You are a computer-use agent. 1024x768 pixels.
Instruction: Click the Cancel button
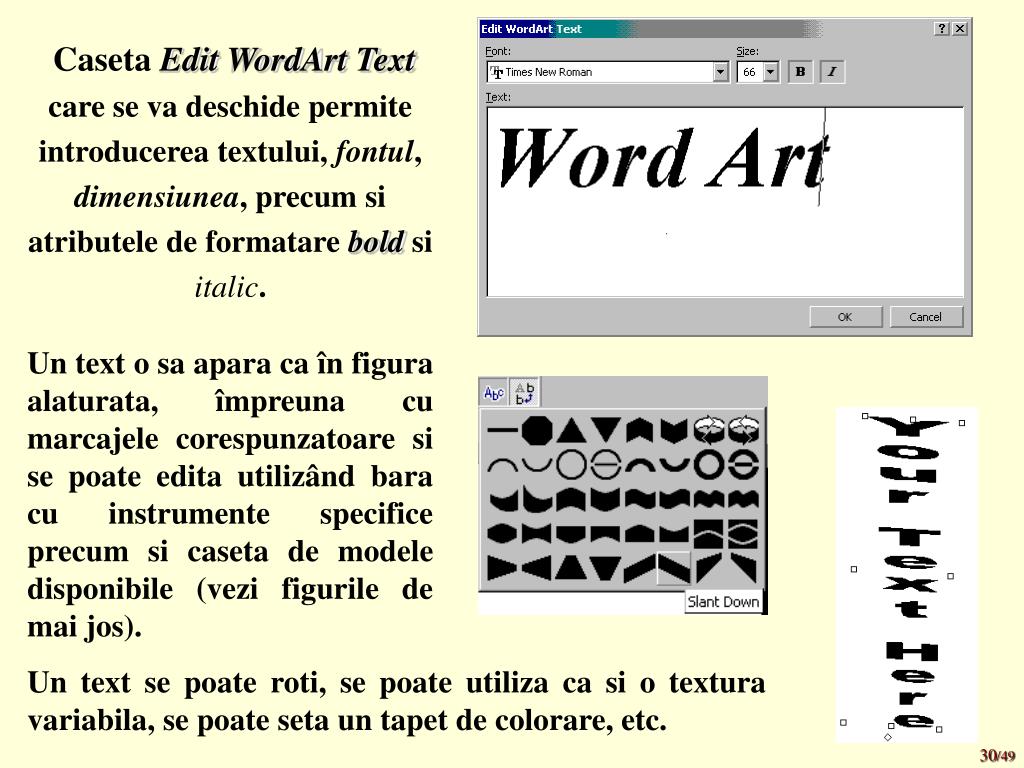coord(925,317)
